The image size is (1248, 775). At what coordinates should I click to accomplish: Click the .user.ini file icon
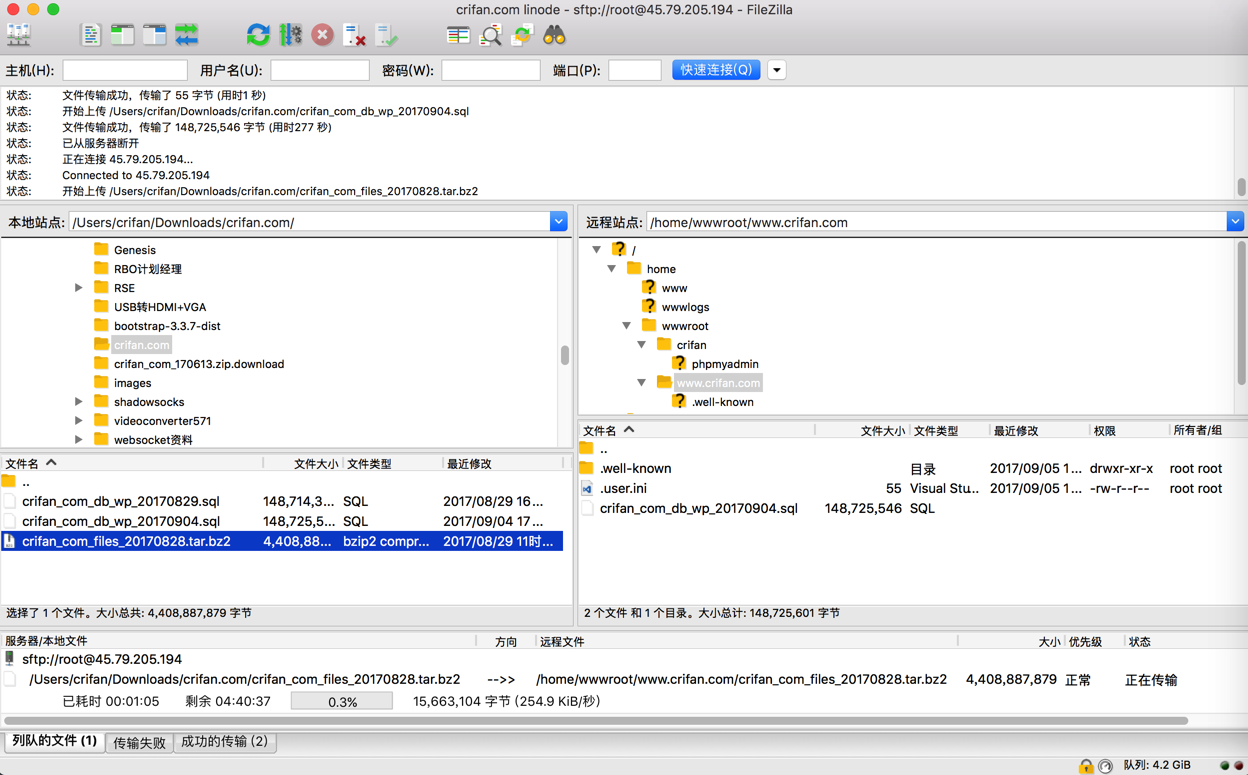(587, 488)
